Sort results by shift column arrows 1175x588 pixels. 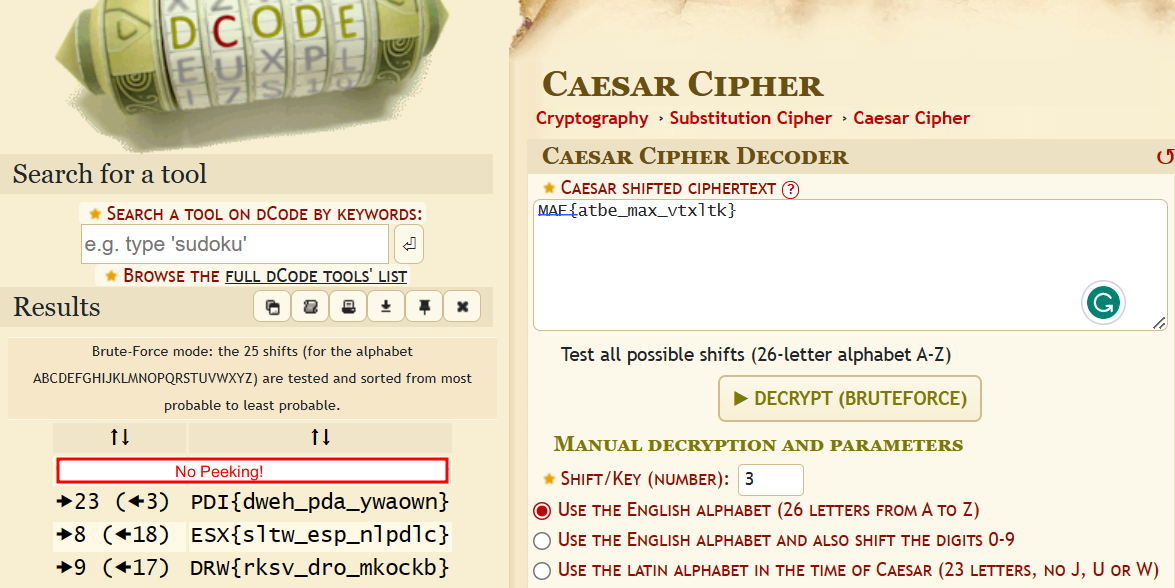click(120, 437)
